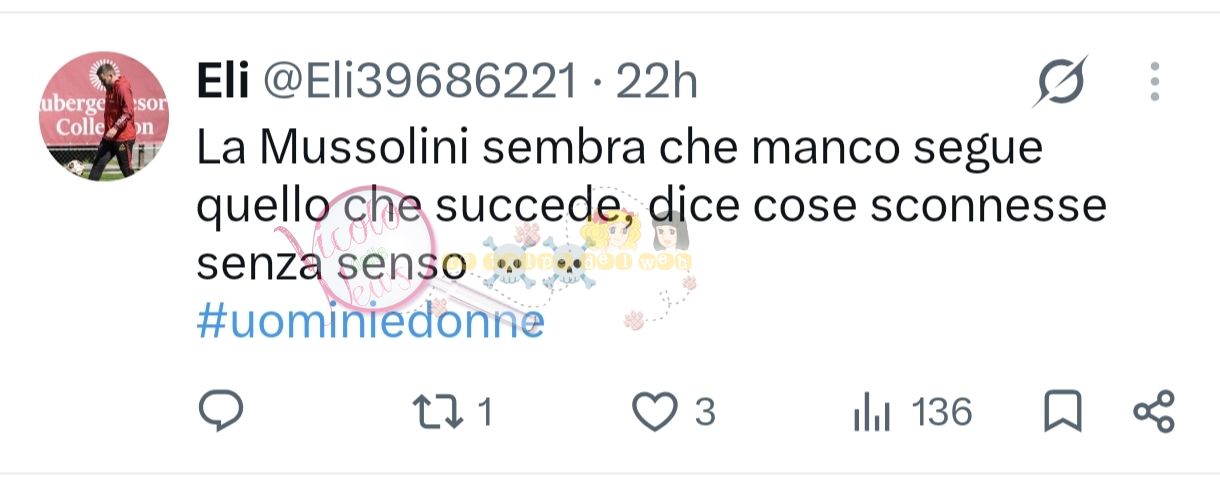View reposts via the count 1
Viewport: 1220px width, 477px height.
click(484, 412)
